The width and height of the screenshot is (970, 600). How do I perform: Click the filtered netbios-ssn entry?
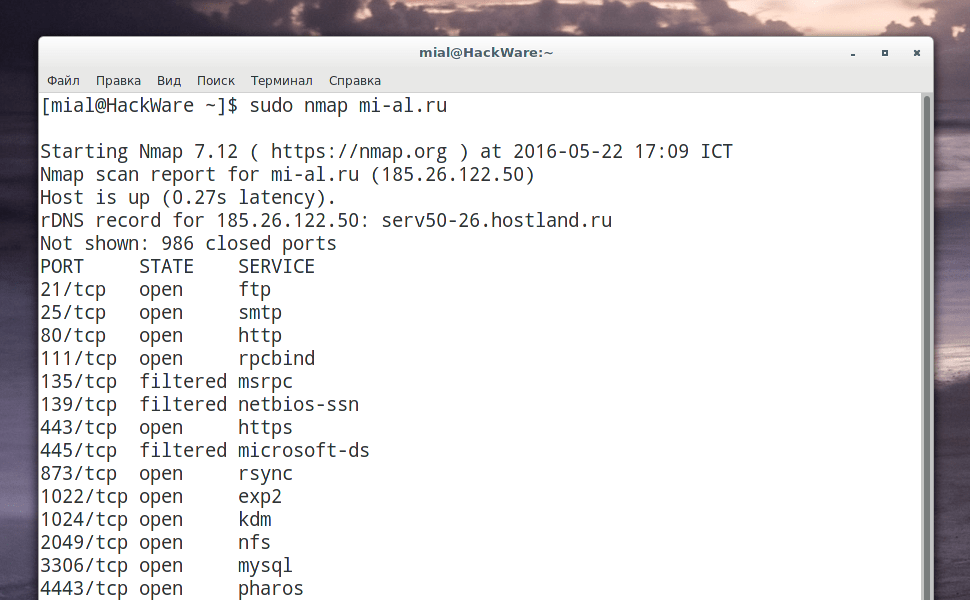click(200, 404)
